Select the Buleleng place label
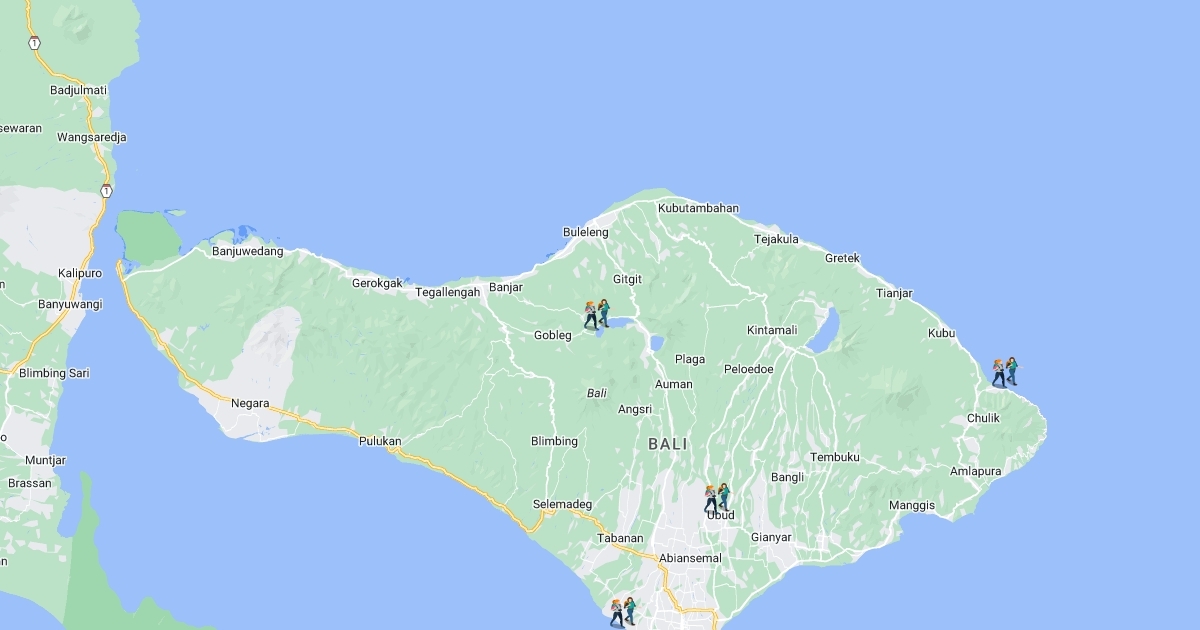Screen dimensions: 1200x630 pyautogui.click(x=585, y=232)
